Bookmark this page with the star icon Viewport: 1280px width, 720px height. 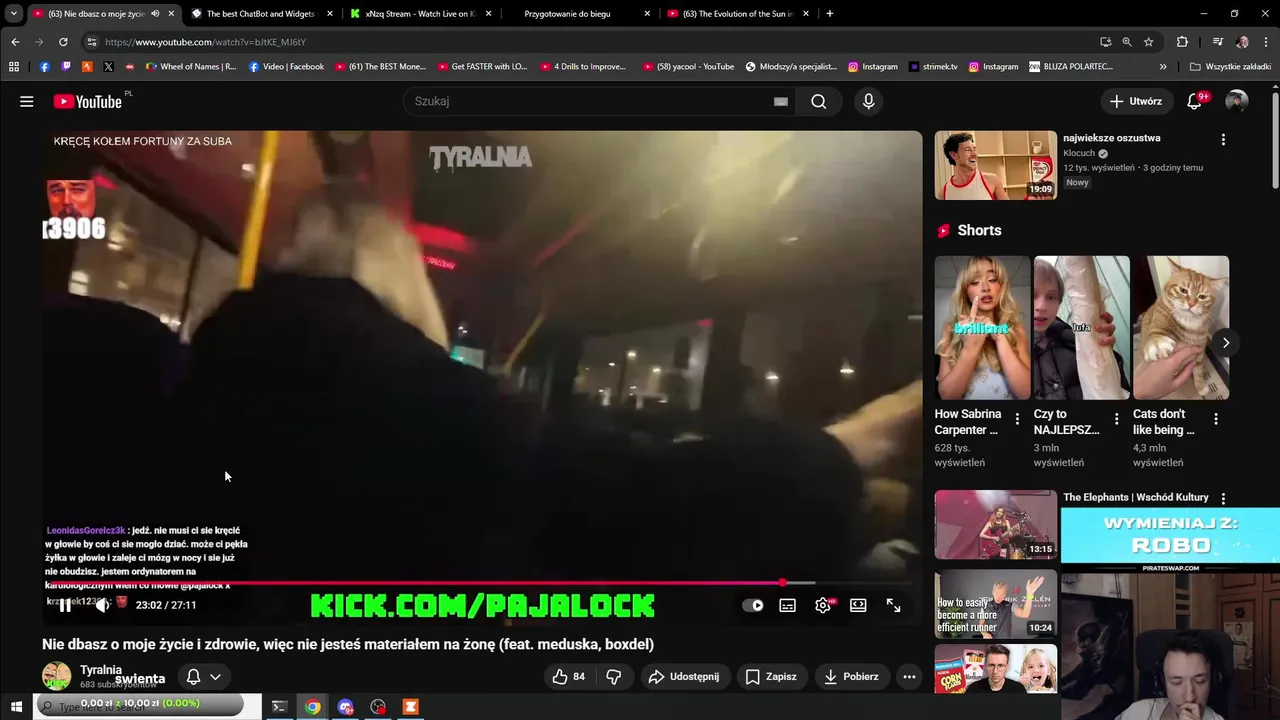coord(1149,42)
